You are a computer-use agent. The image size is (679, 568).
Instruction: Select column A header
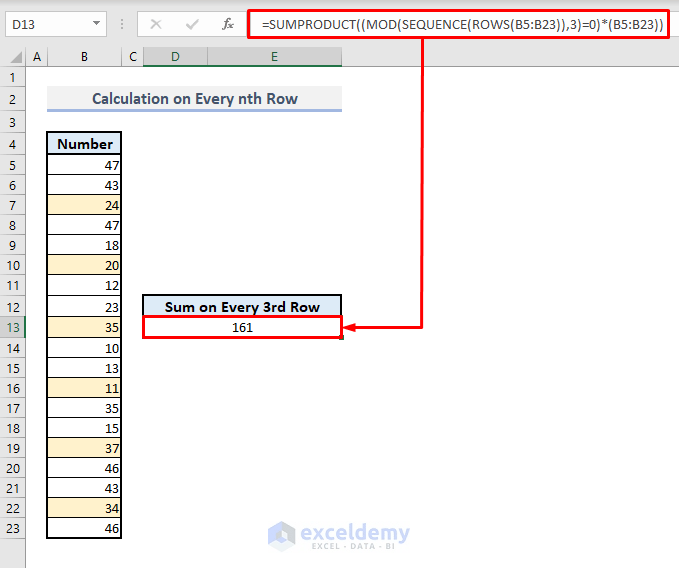coord(37,57)
